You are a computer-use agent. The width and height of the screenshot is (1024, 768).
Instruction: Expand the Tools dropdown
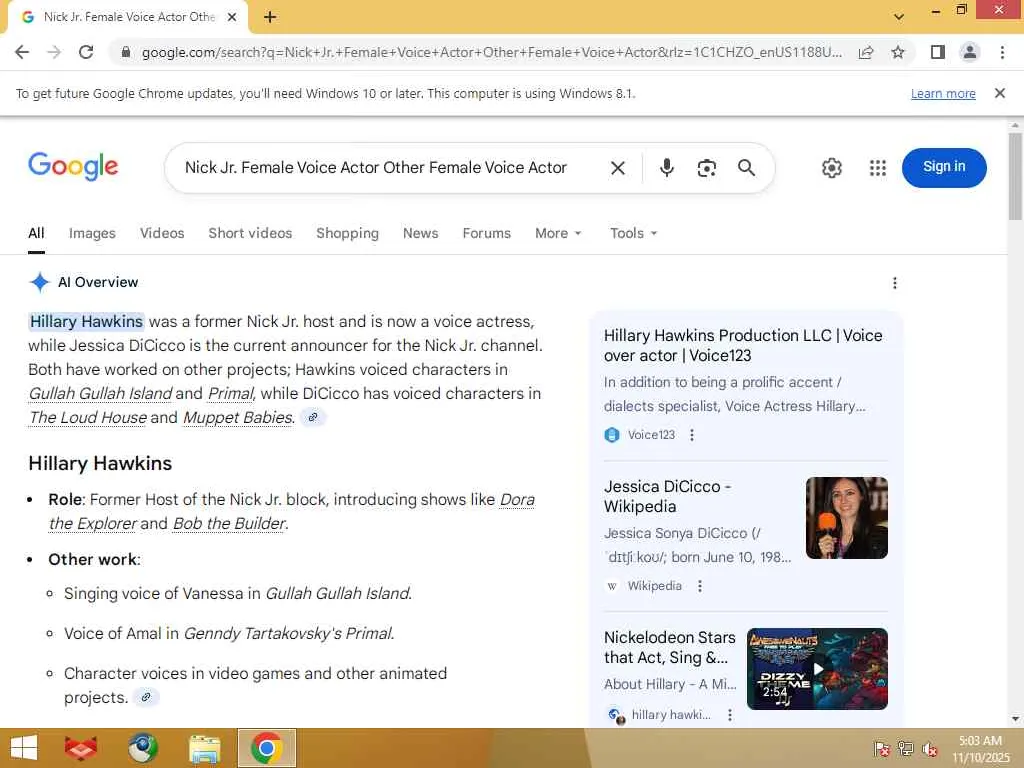pos(633,233)
